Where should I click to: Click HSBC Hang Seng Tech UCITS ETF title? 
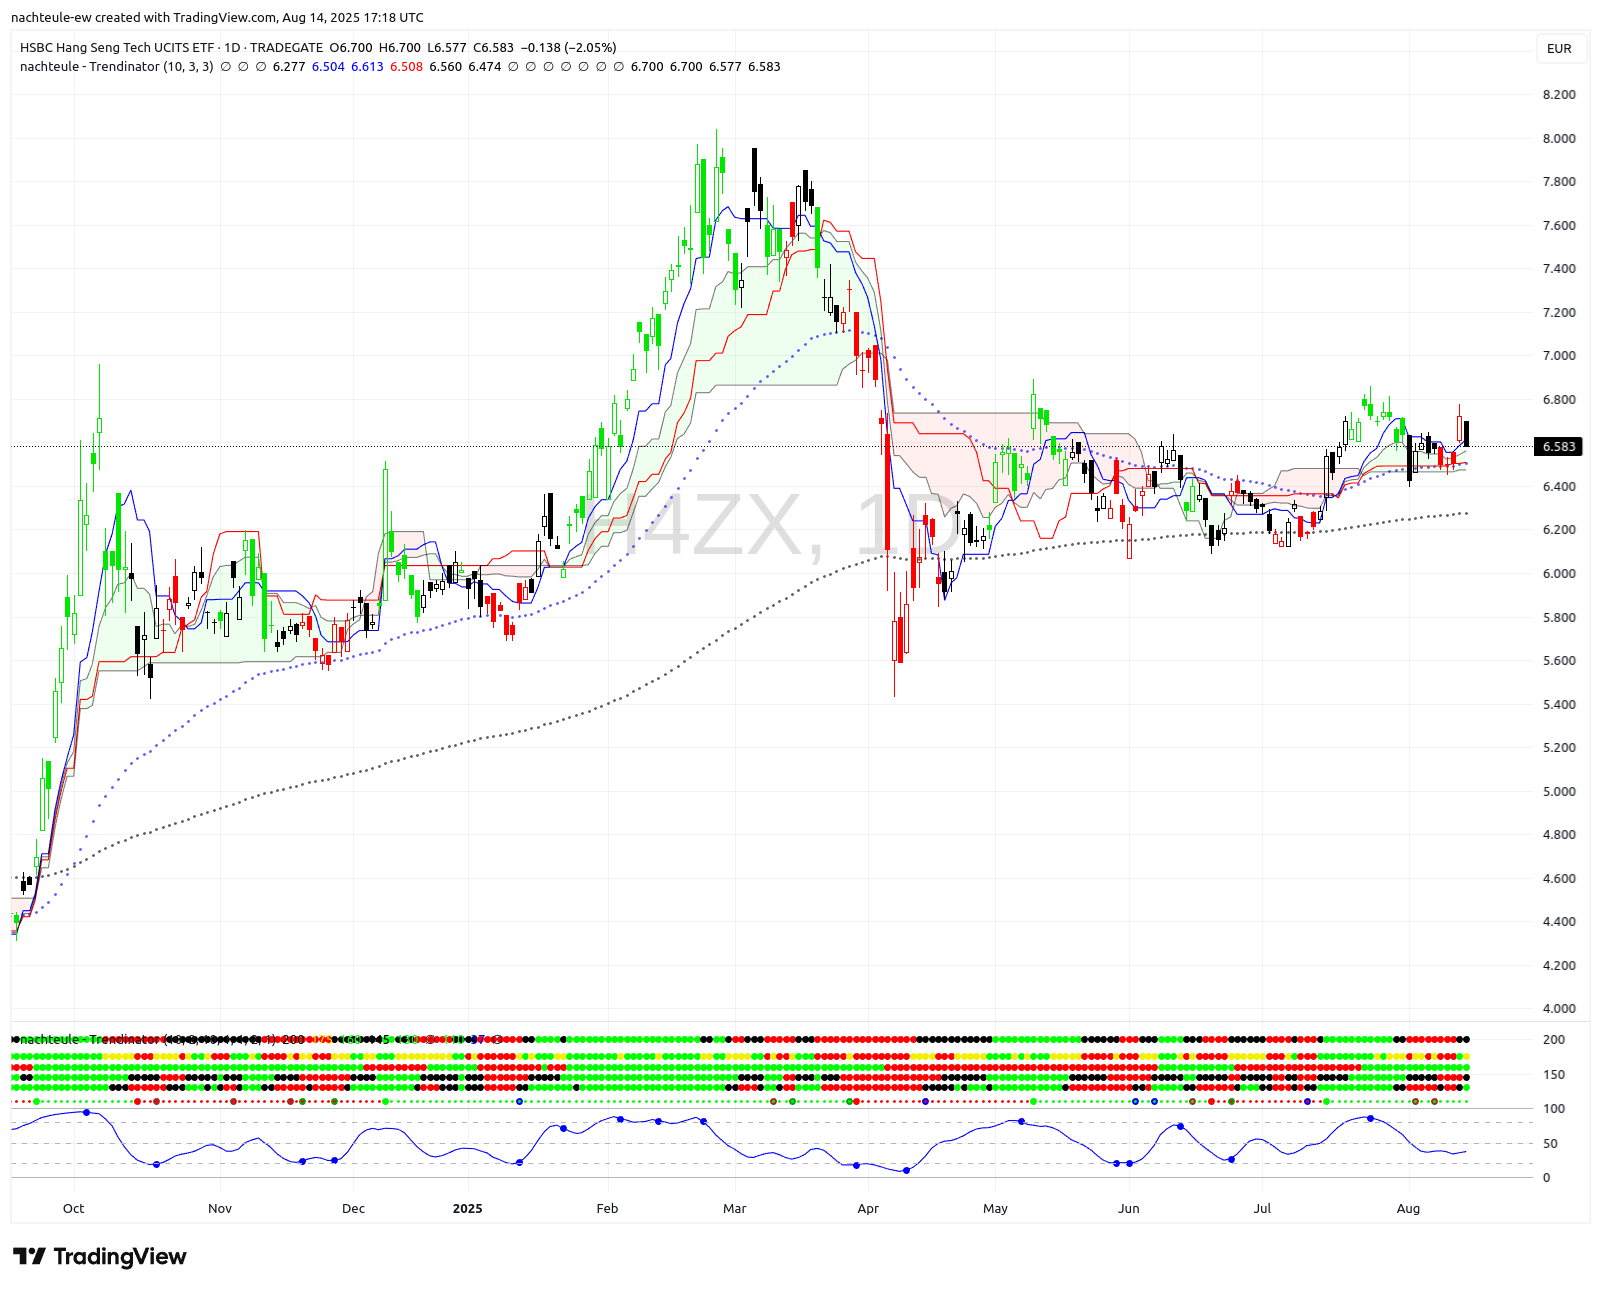117,48
